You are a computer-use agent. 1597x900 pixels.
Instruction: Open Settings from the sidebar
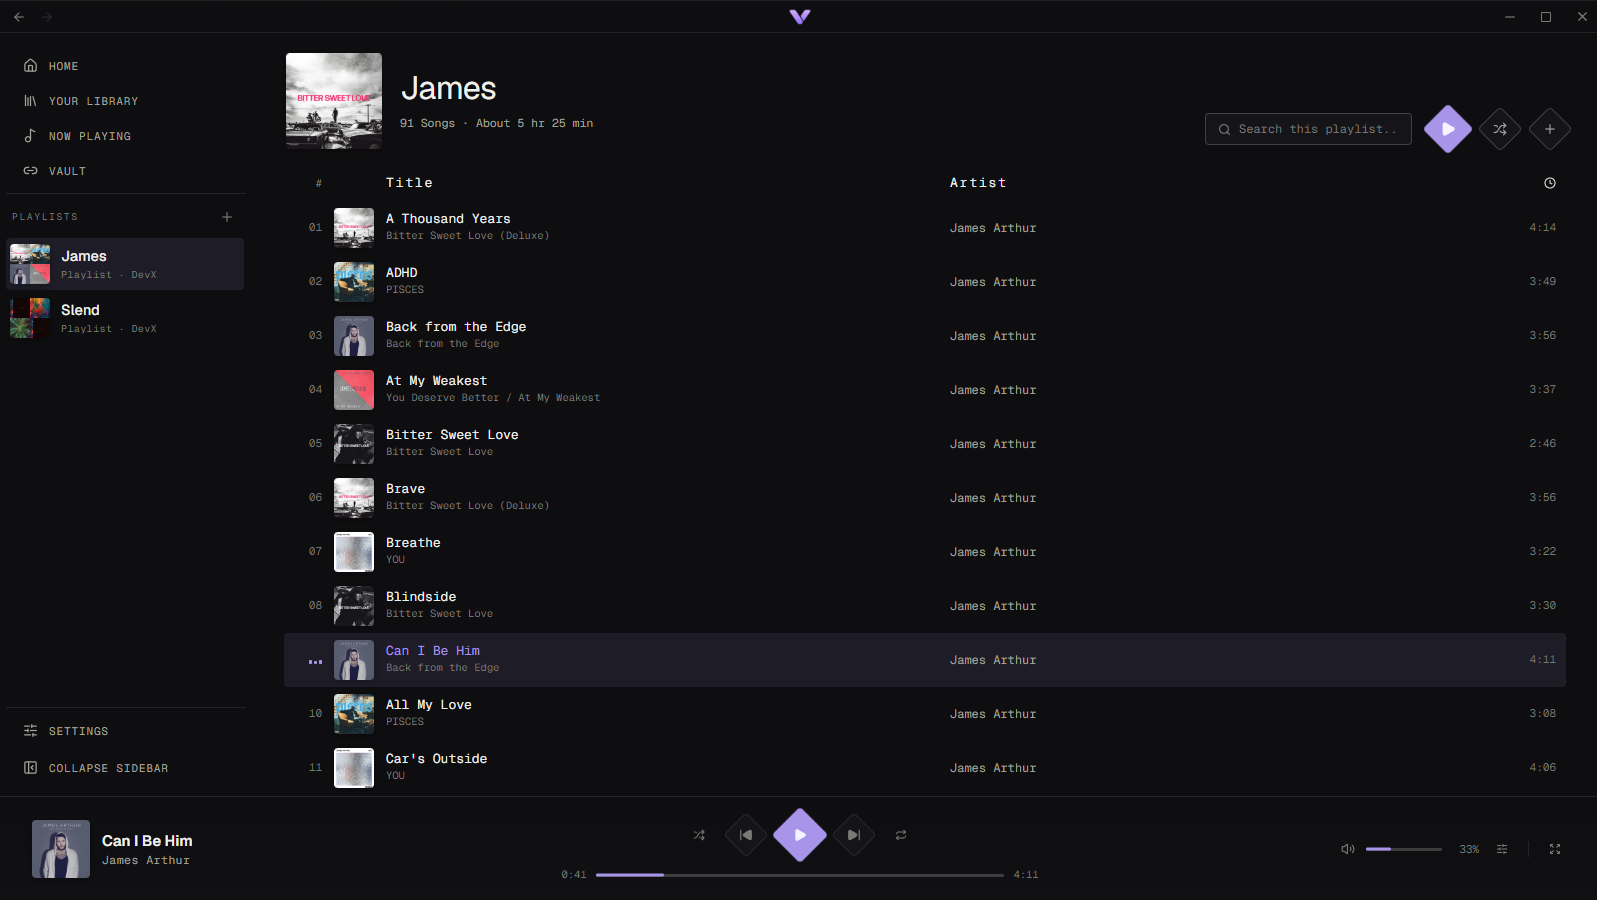[66, 731]
